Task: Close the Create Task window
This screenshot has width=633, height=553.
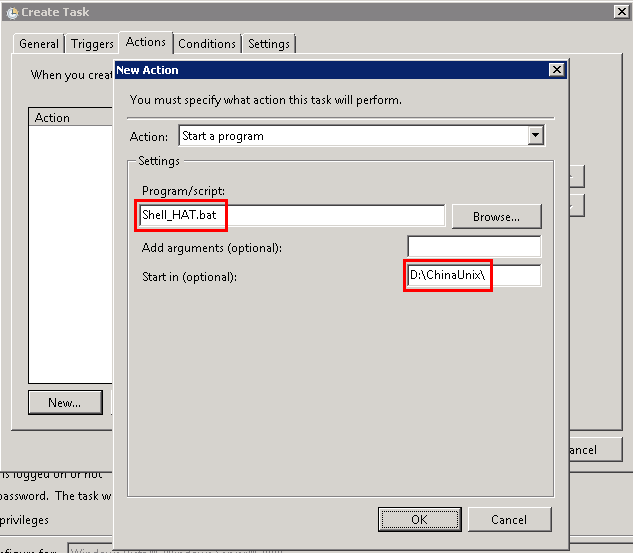Action: point(621,12)
